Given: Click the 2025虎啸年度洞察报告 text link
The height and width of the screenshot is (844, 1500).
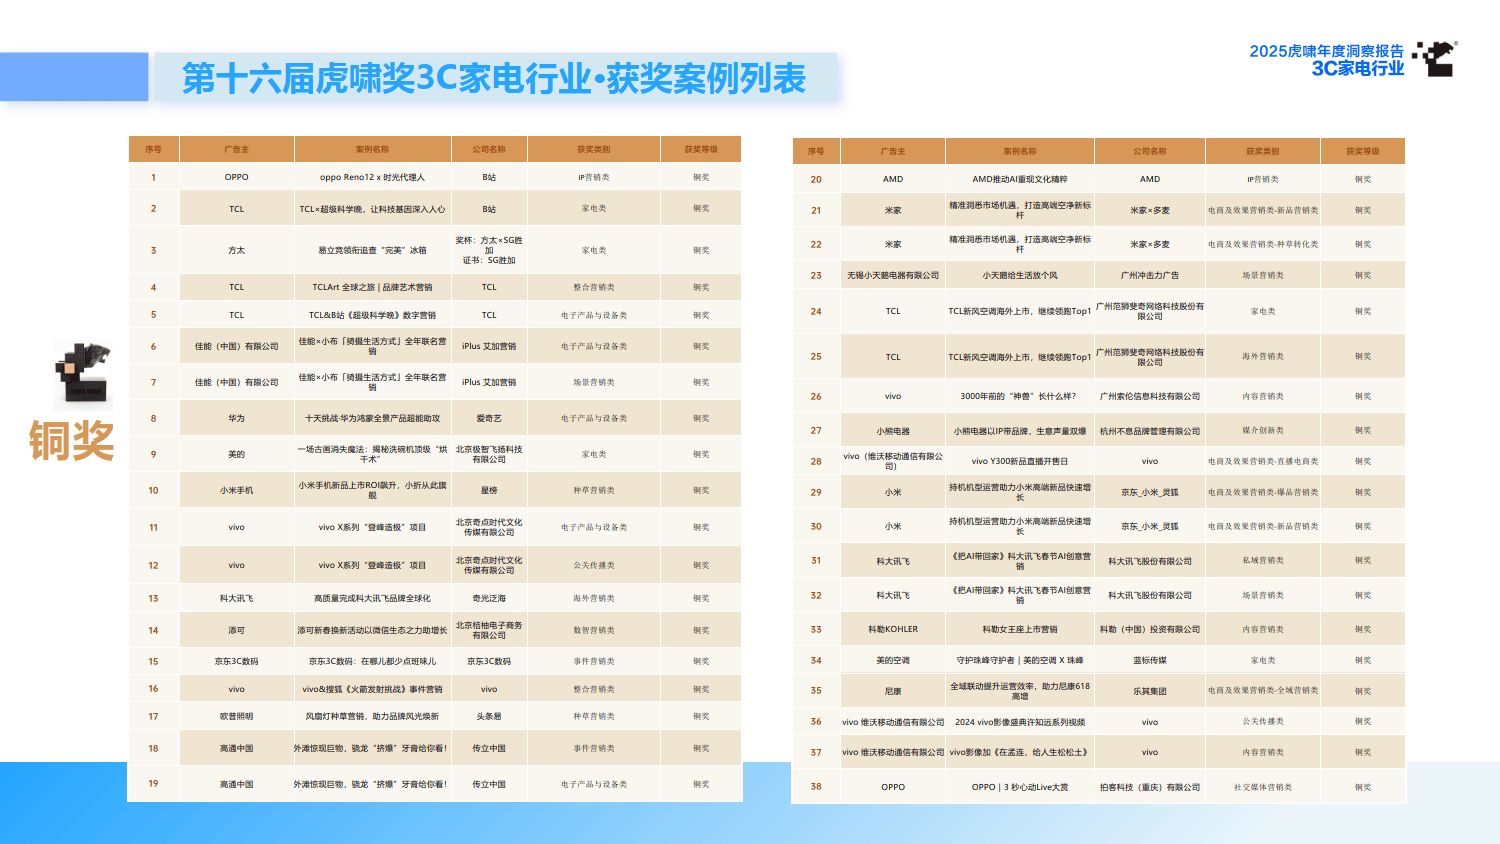Looking at the screenshot, I should 1328,48.
